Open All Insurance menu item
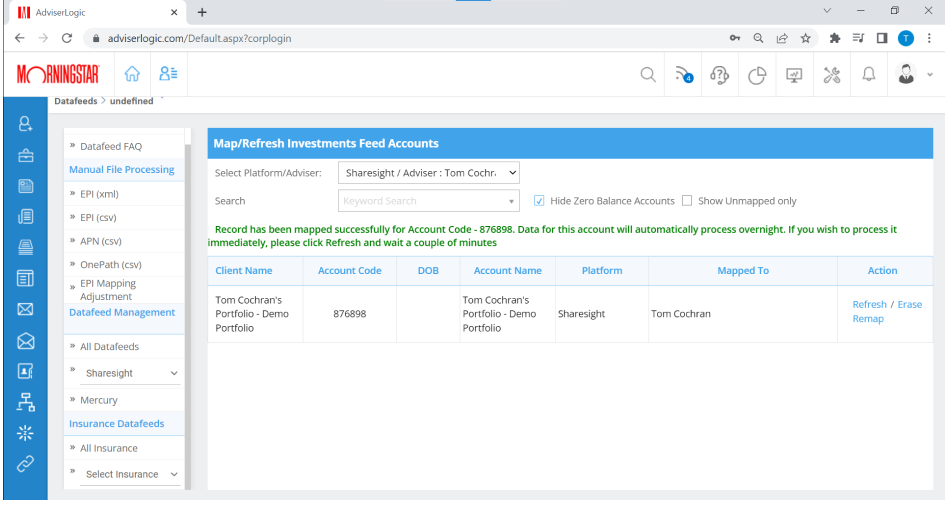This screenshot has height=507, width=945. (x=109, y=449)
